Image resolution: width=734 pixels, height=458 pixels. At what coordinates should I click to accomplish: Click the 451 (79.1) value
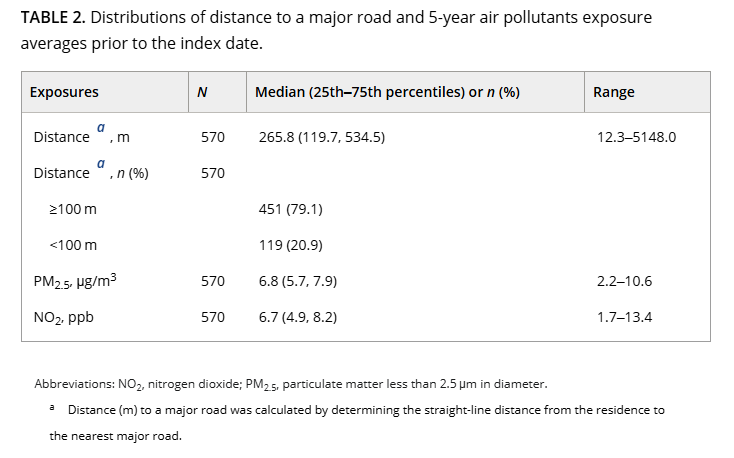[291, 209]
